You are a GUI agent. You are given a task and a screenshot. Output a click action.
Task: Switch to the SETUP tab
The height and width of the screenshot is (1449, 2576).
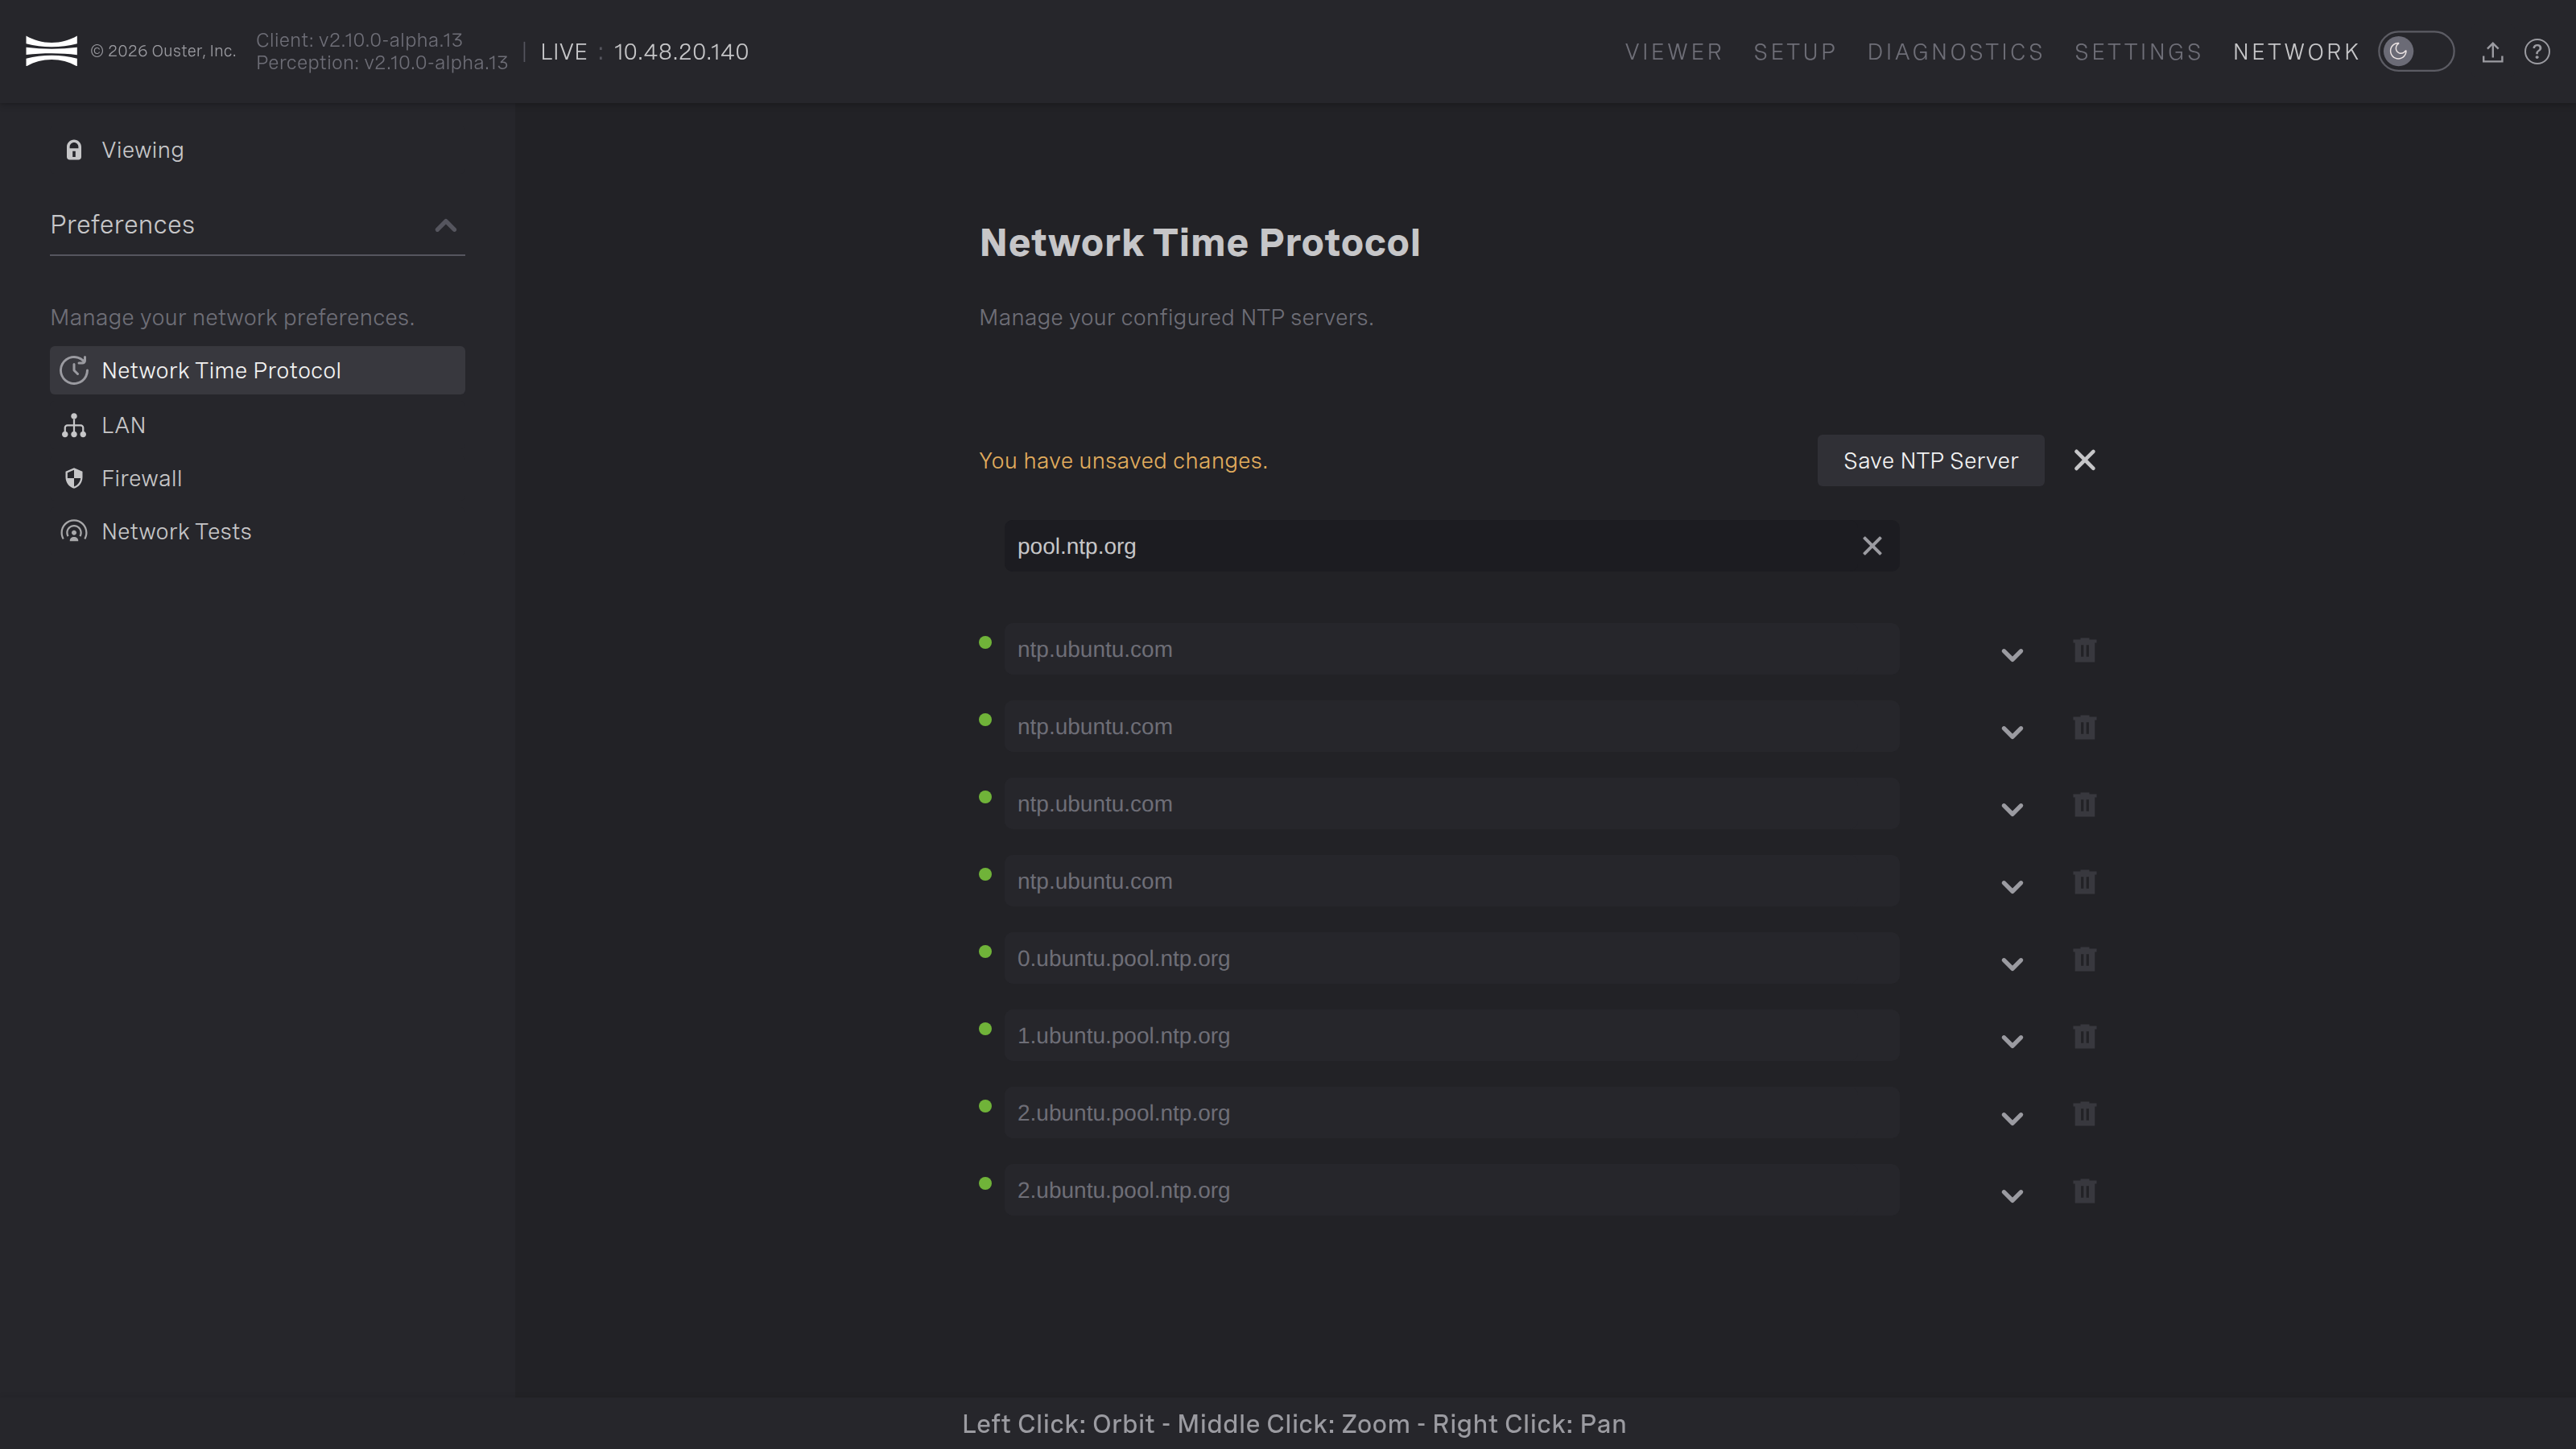pos(1795,52)
